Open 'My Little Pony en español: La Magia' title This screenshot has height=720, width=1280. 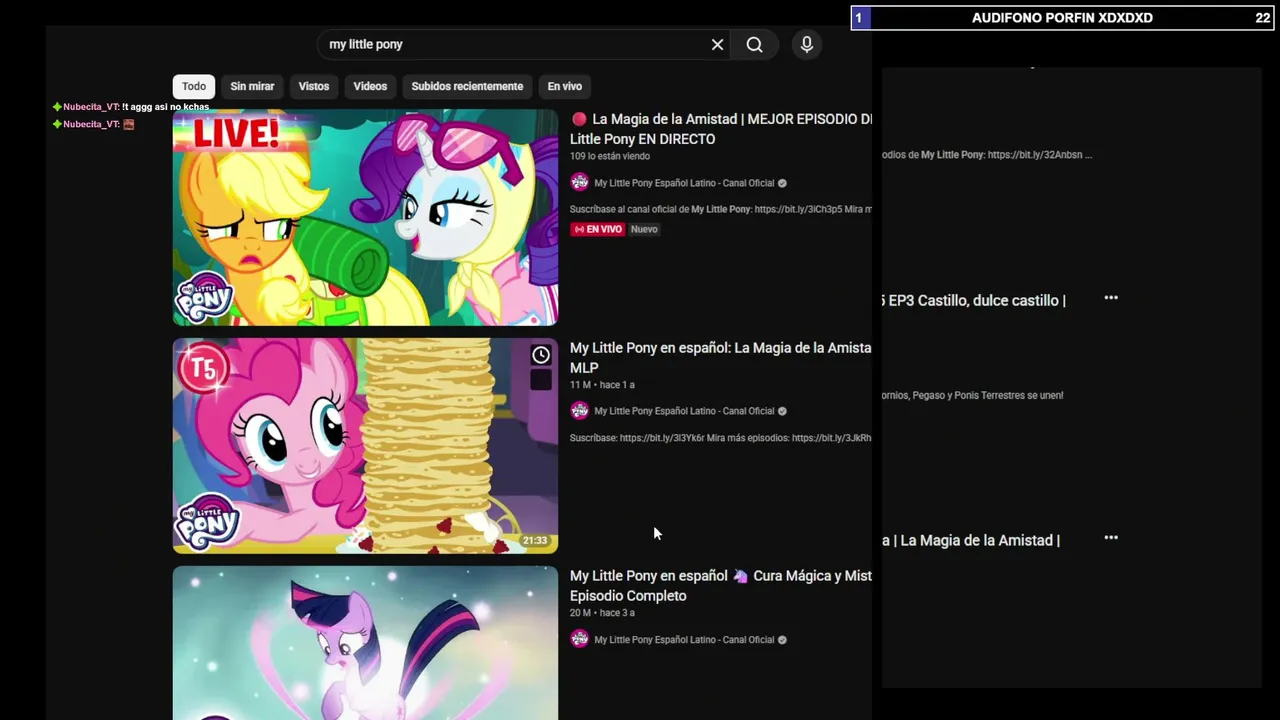pyautogui.click(x=720, y=357)
